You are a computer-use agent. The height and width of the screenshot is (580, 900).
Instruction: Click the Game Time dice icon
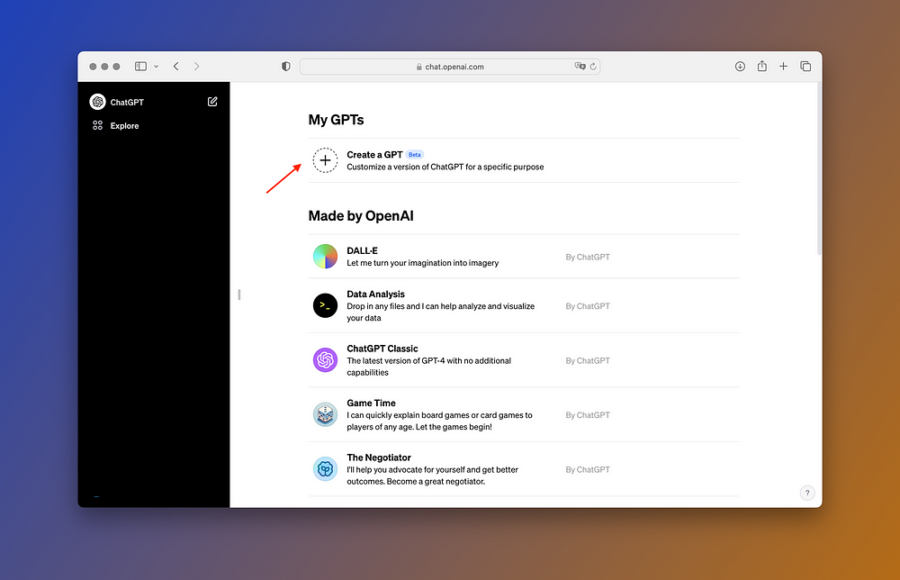pyautogui.click(x=324, y=414)
